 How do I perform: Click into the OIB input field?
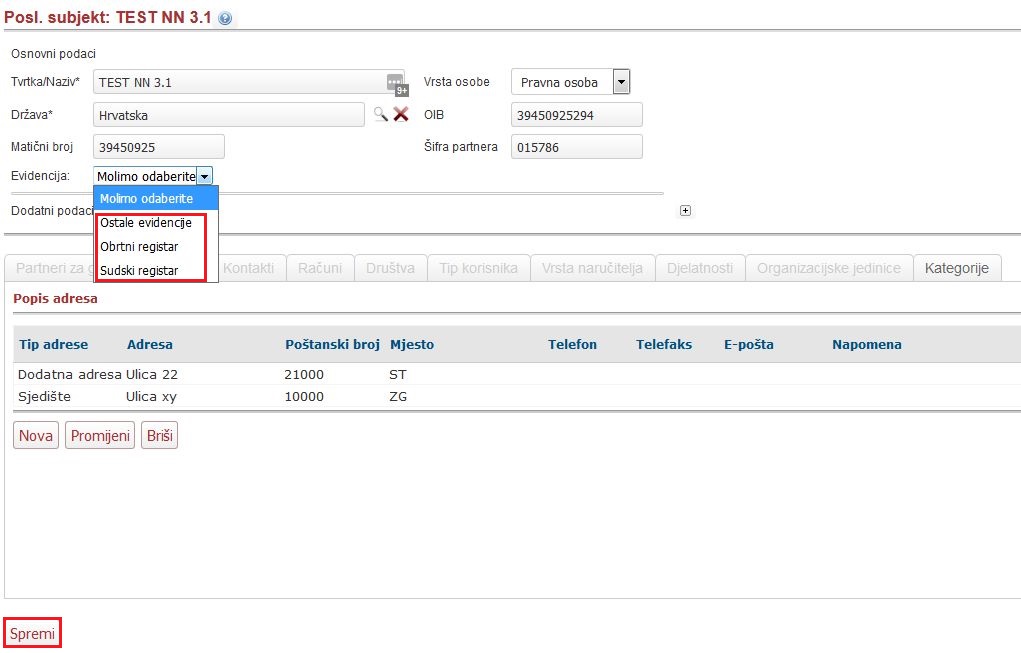(576, 115)
